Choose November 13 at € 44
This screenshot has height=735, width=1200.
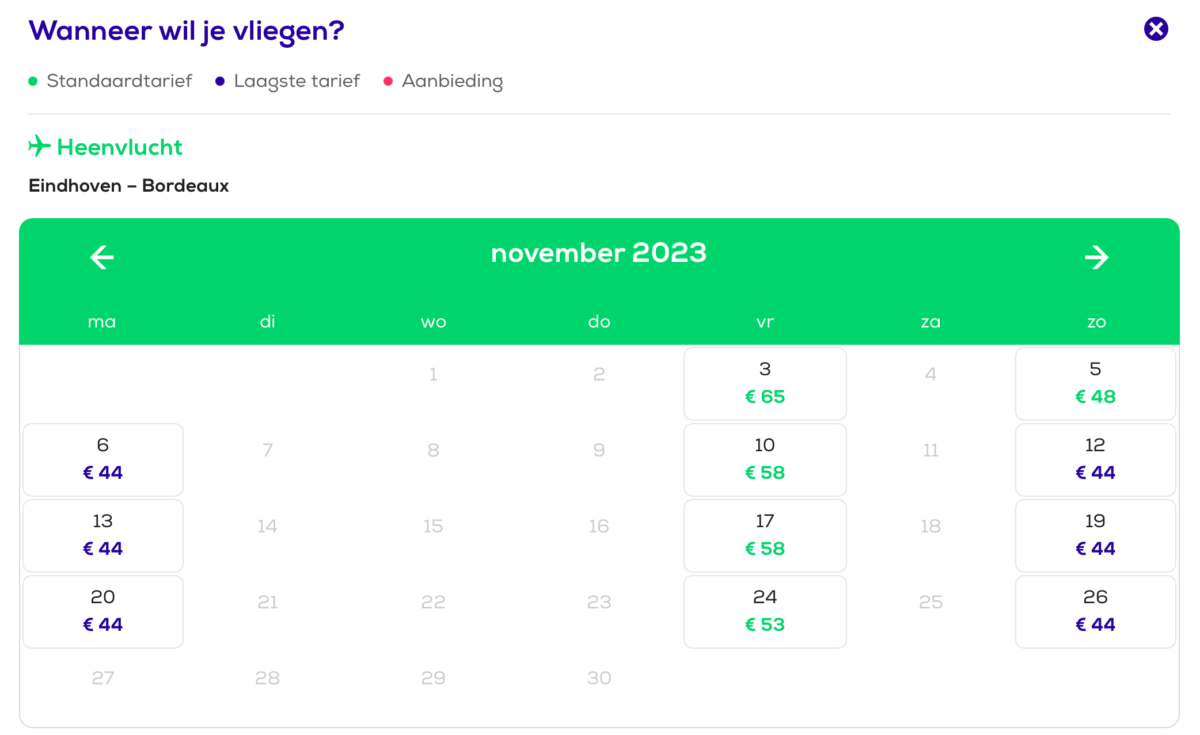pos(103,535)
